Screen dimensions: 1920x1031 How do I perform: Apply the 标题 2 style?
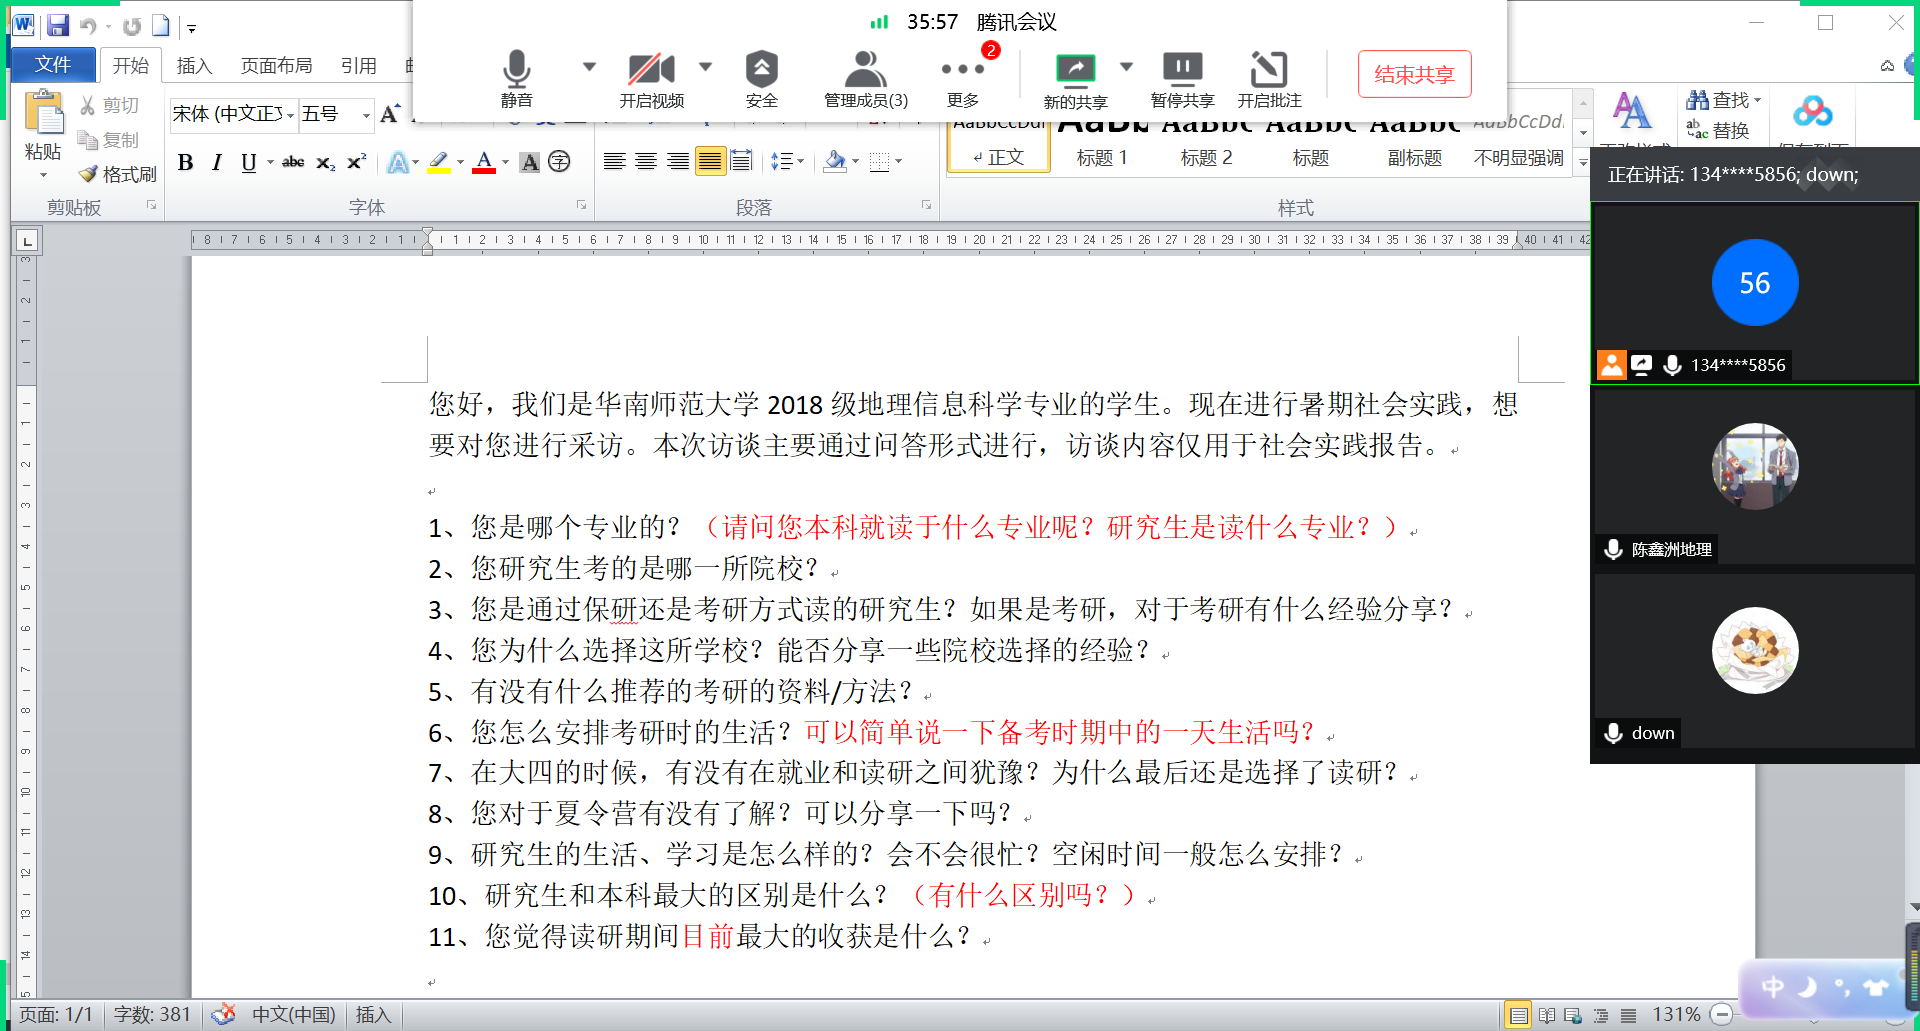[x=1206, y=147]
